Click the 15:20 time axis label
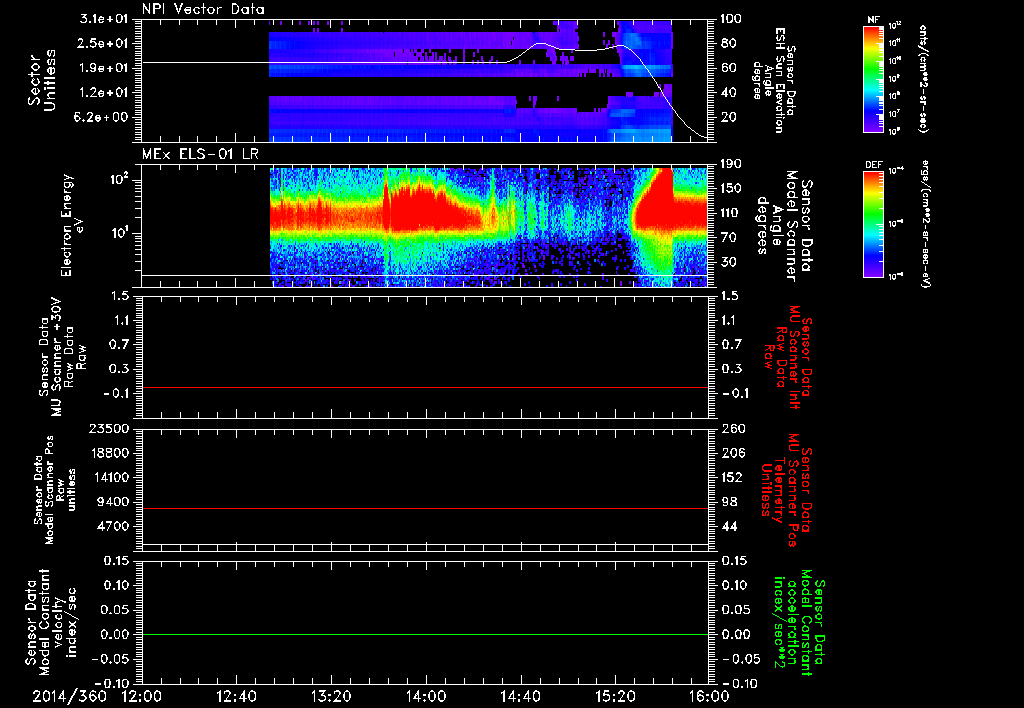 tap(615, 696)
